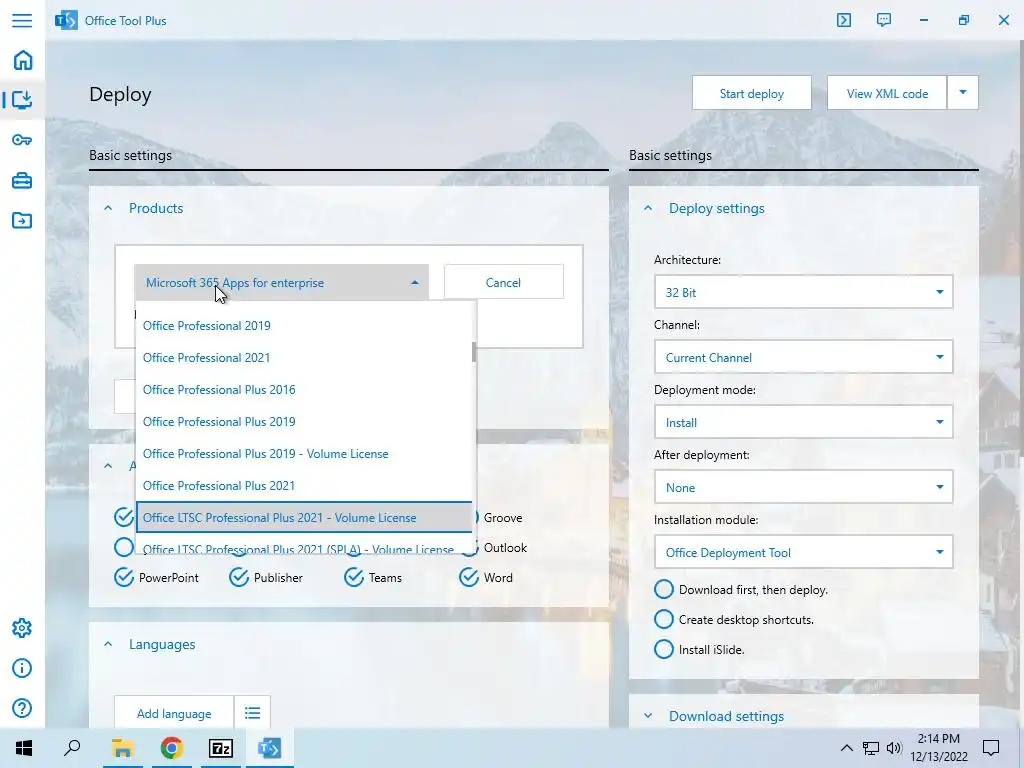Open Settings gear in sidebar
Viewport: 1024px width, 768px height.
click(x=22, y=628)
